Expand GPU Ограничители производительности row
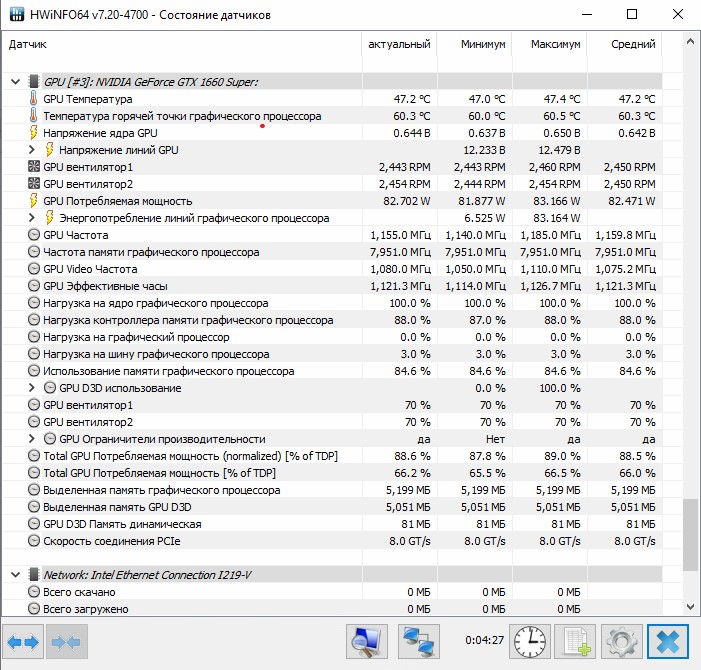 click(x=32, y=438)
